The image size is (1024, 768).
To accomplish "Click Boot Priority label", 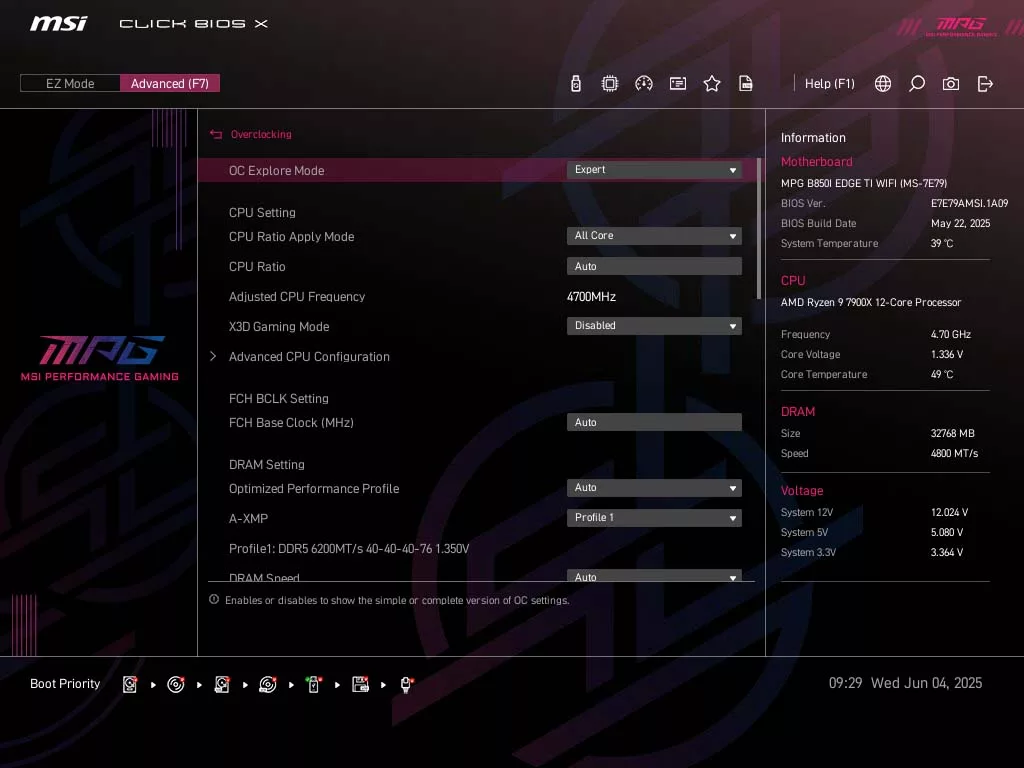I will tap(65, 684).
